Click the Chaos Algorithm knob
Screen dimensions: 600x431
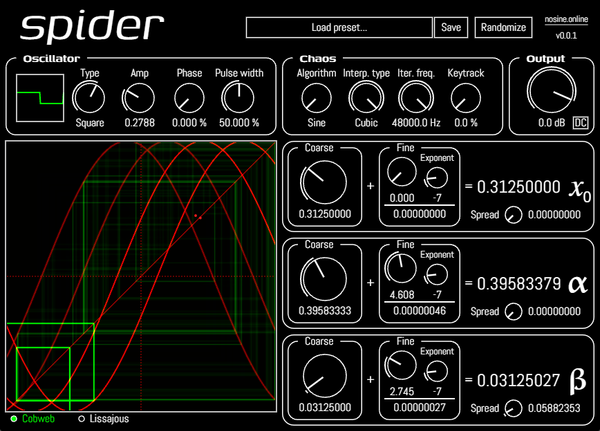(316, 98)
